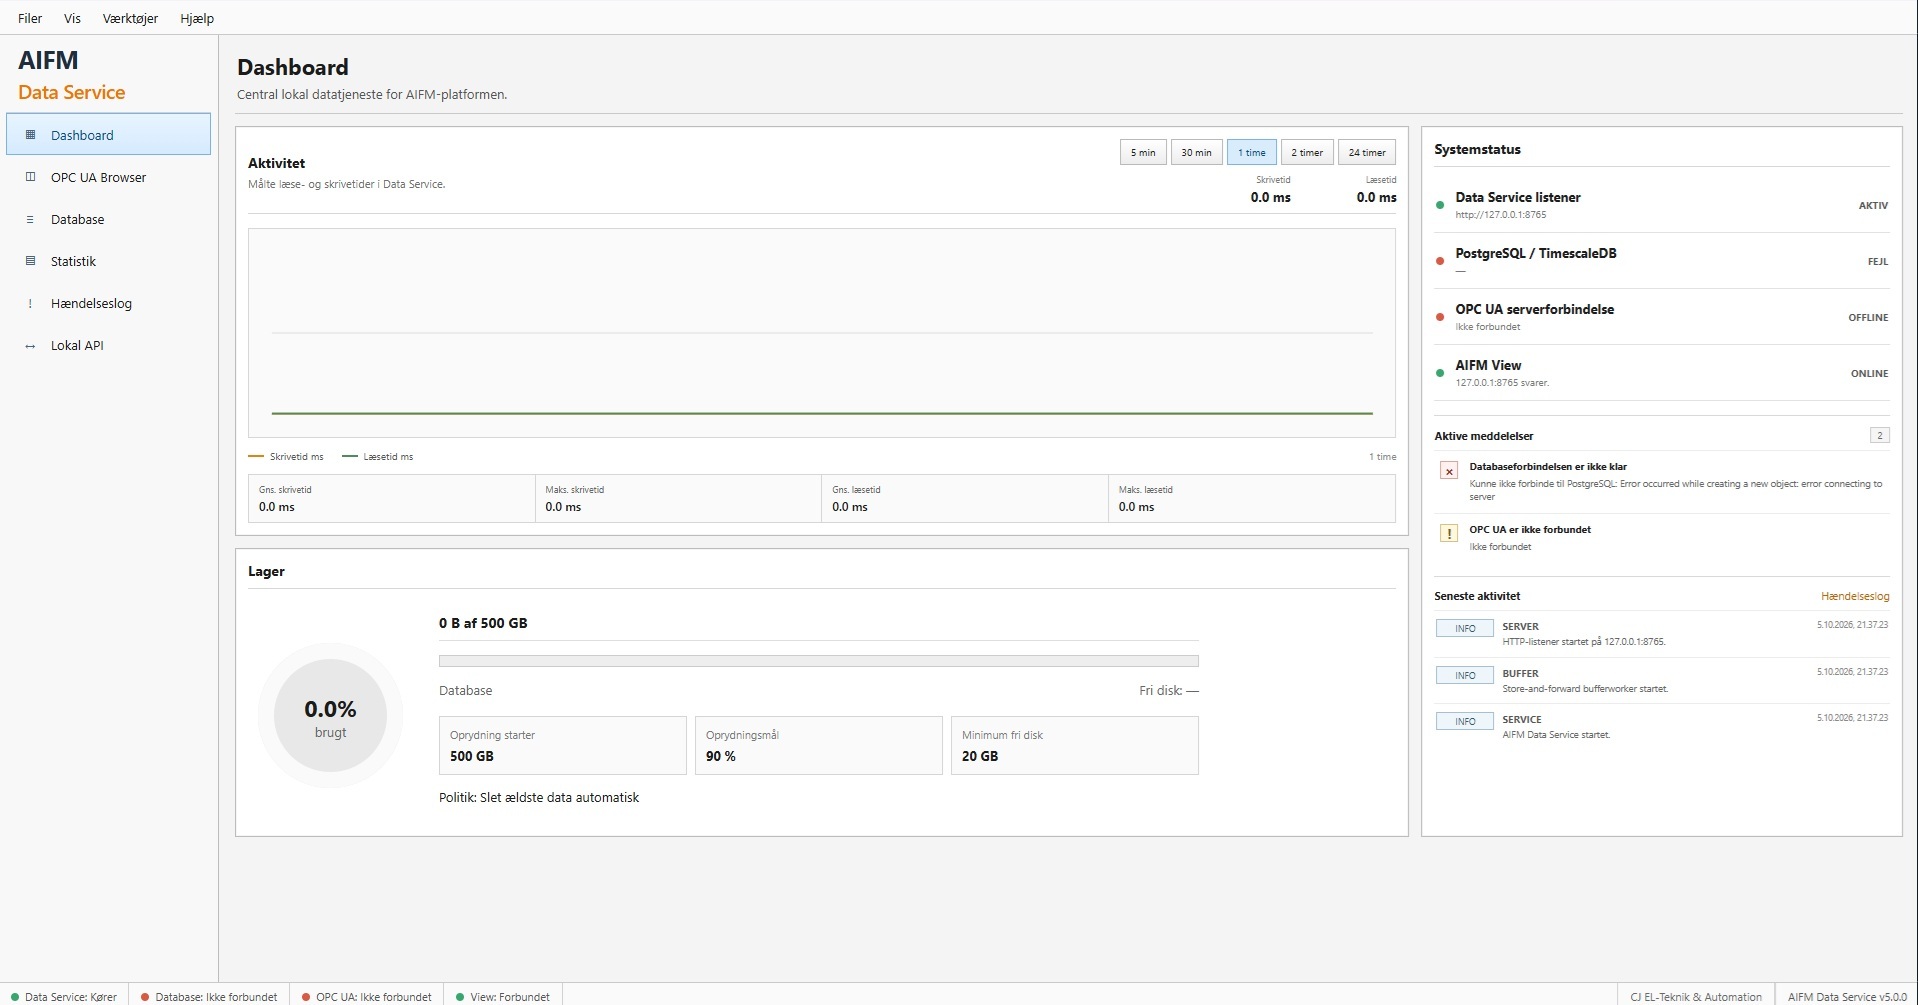This screenshot has width=1918, height=1005.
Task: Click the 0 B af 500 GB storage label
Action: tap(483, 623)
